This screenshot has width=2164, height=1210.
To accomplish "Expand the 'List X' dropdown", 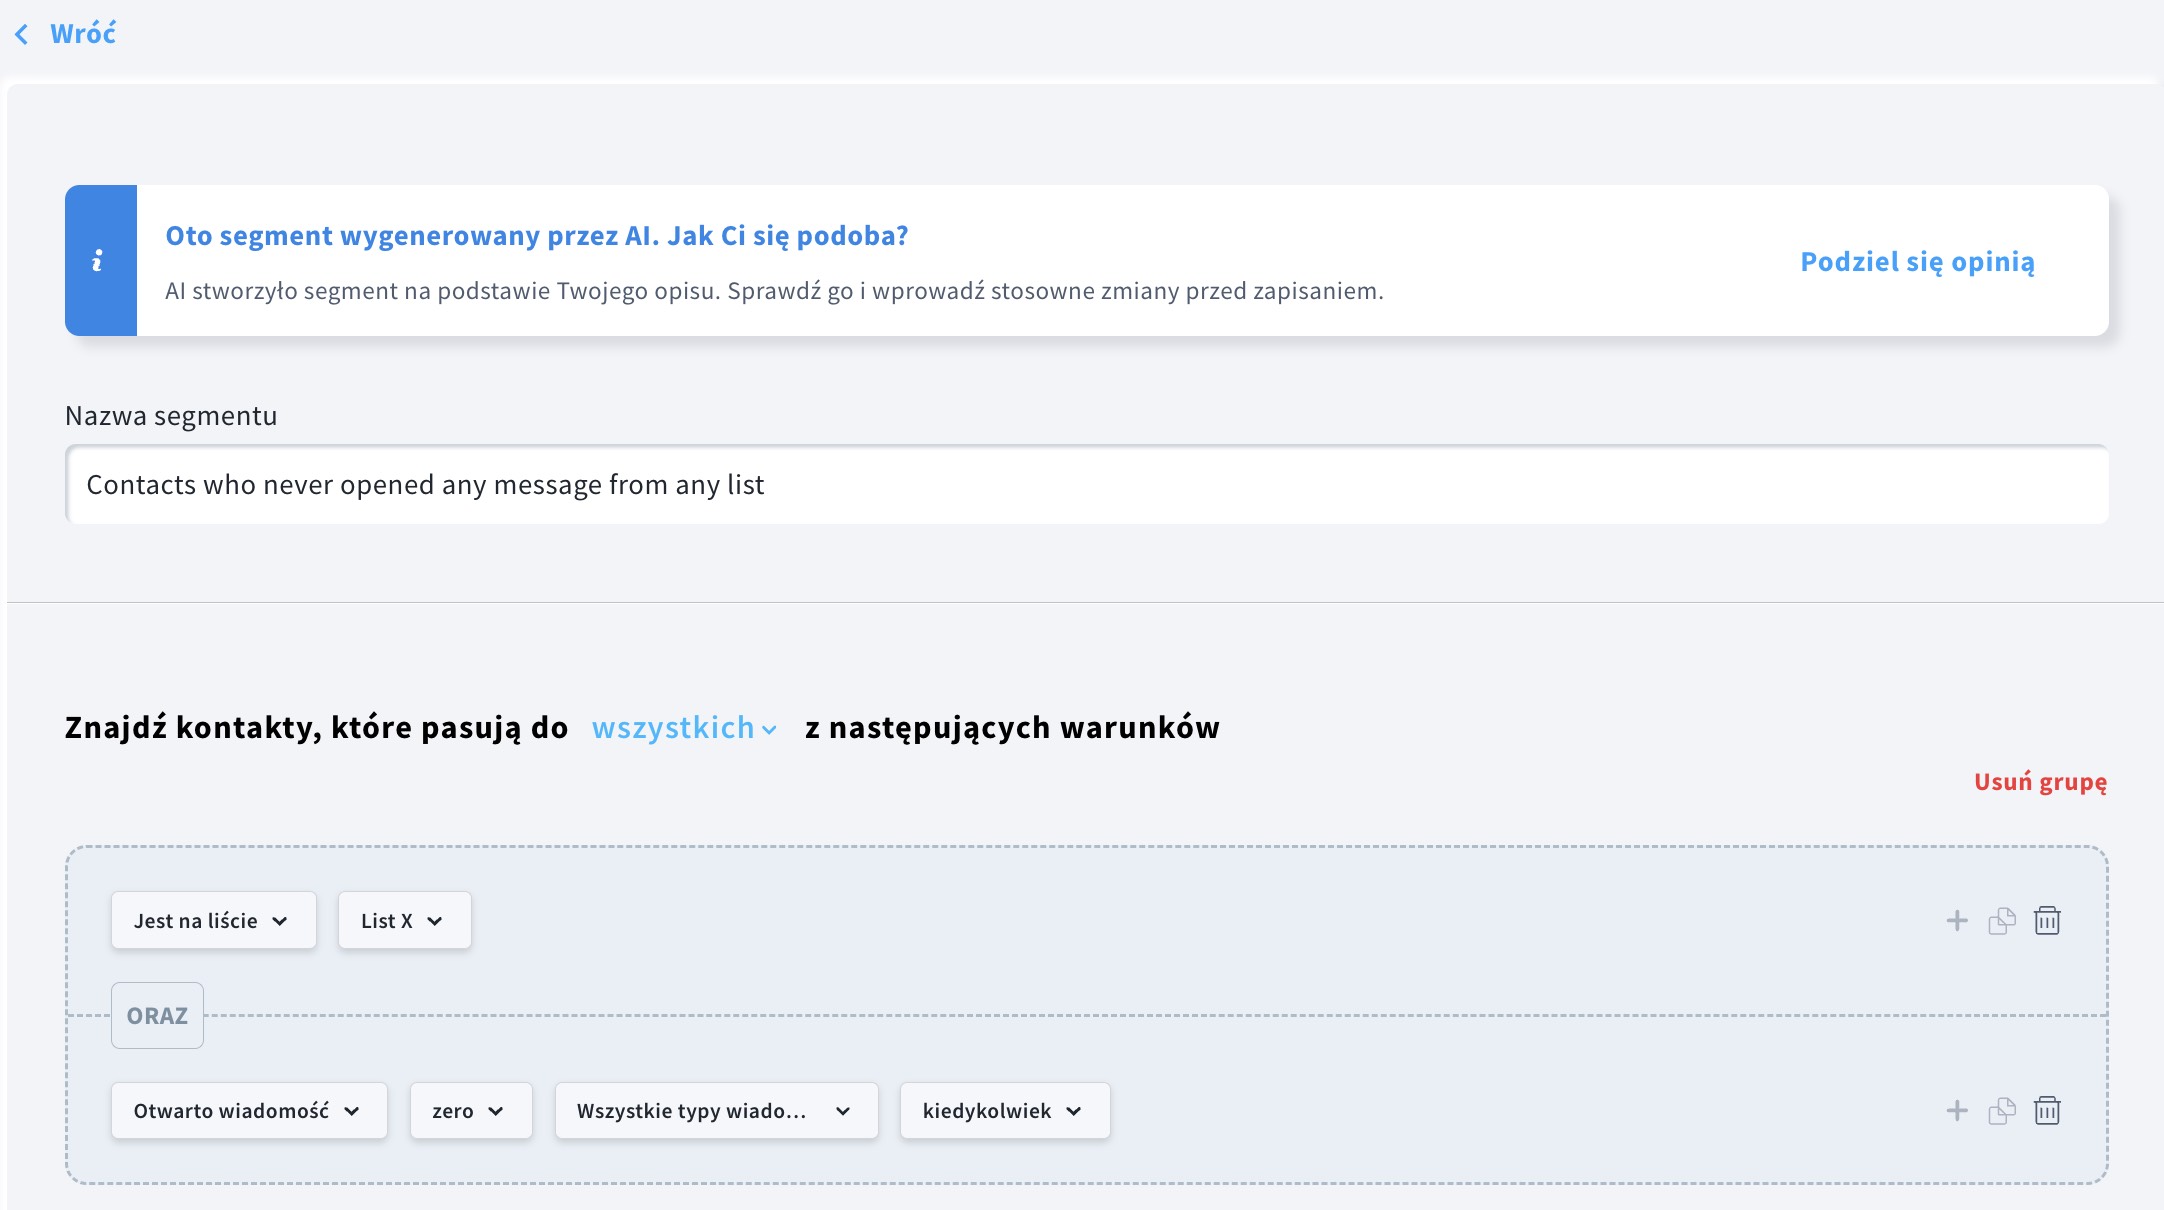I will 404,921.
